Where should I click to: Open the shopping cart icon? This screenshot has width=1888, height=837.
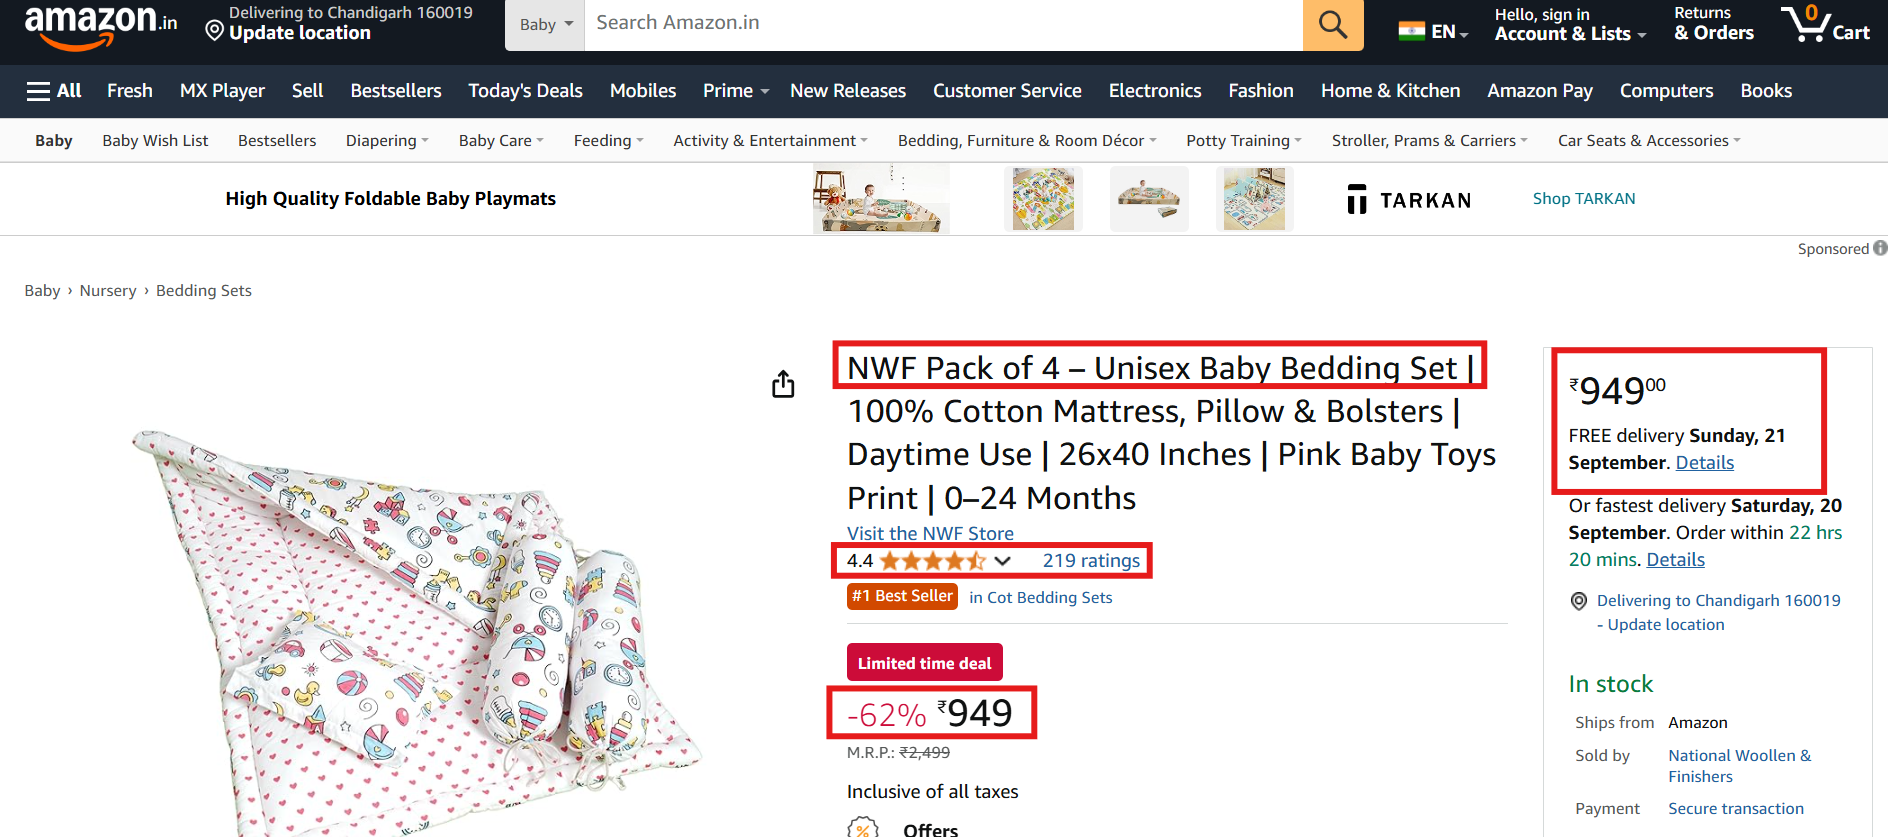tap(1824, 24)
